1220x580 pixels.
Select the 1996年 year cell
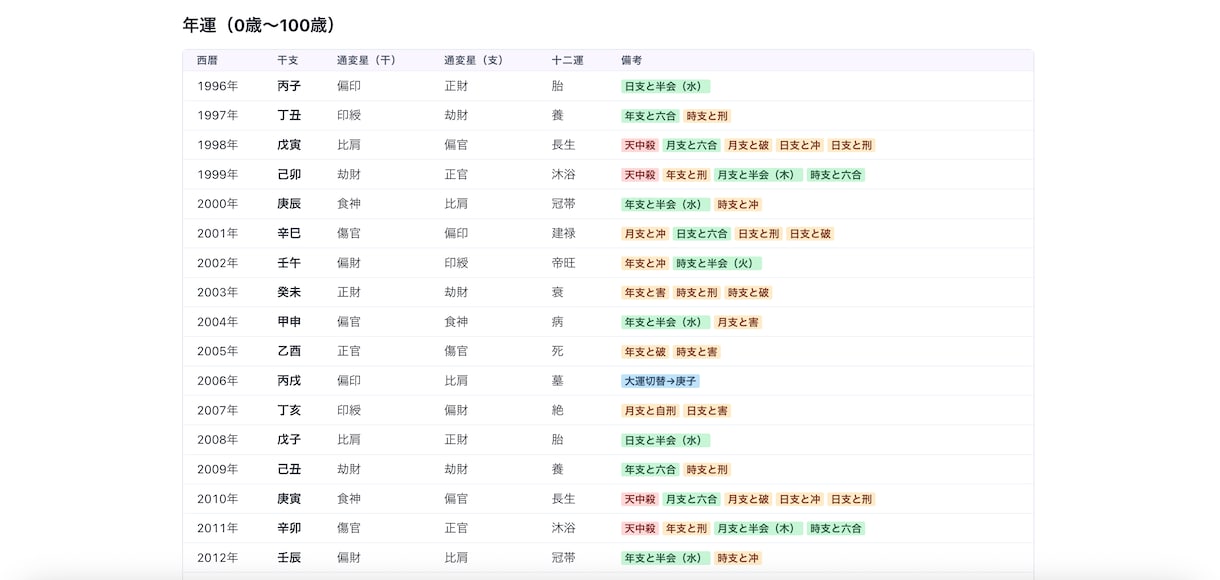pyautogui.click(x=218, y=86)
